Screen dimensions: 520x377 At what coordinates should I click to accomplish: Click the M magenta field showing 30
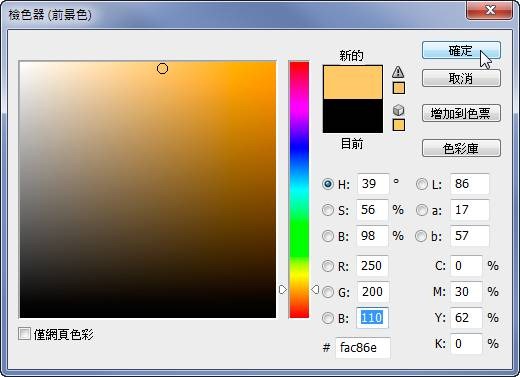(466, 292)
